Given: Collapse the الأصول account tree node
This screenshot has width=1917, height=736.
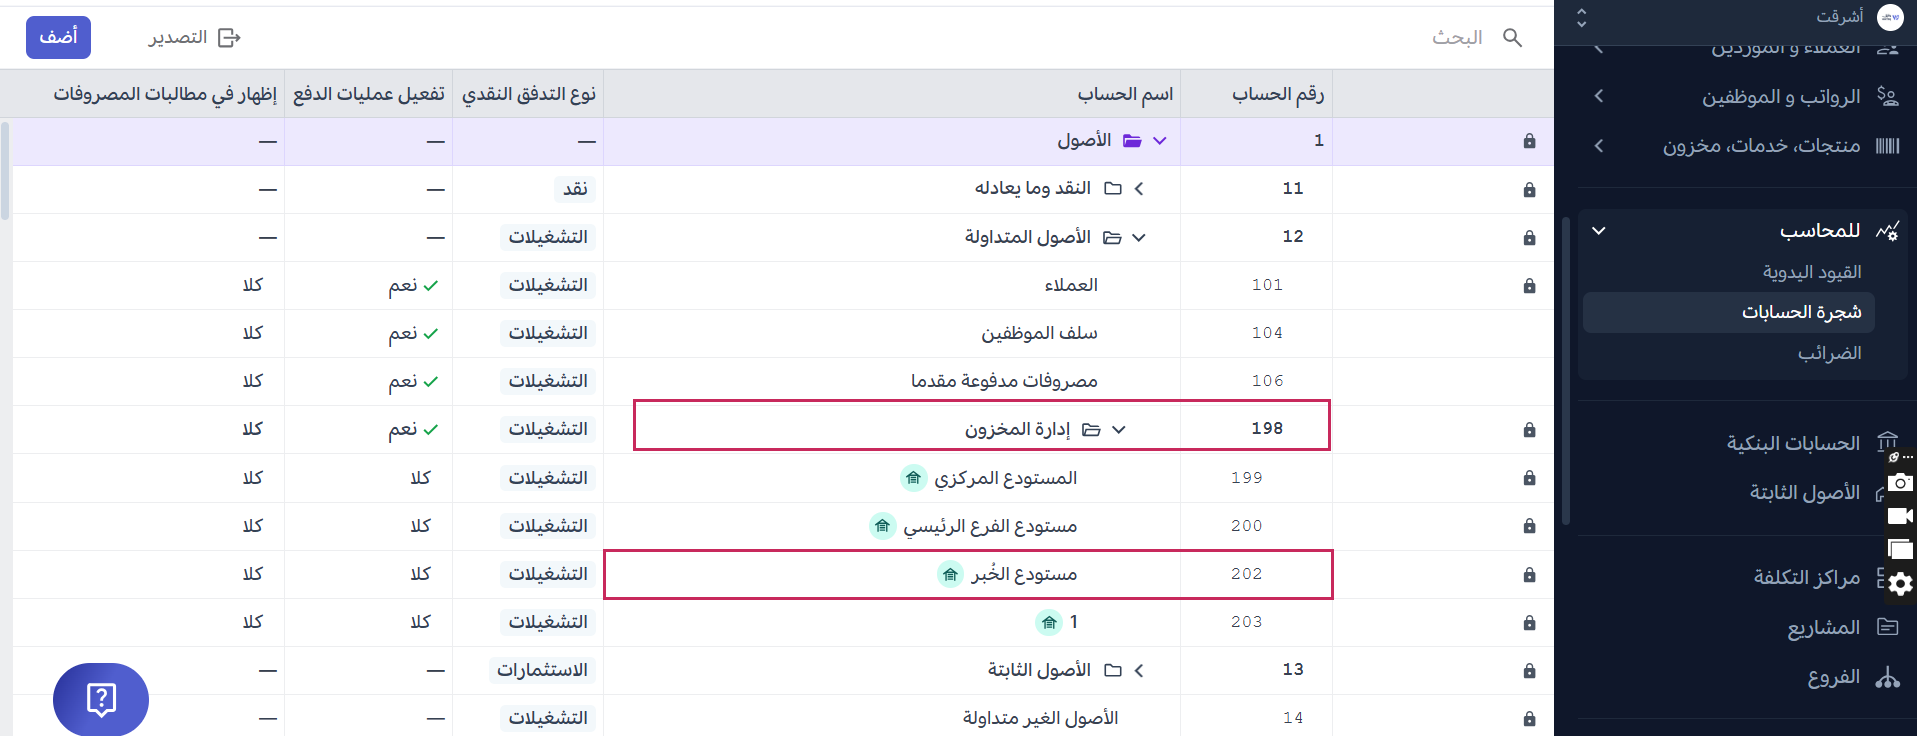Looking at the screenshot, I should click(1159, 141).
